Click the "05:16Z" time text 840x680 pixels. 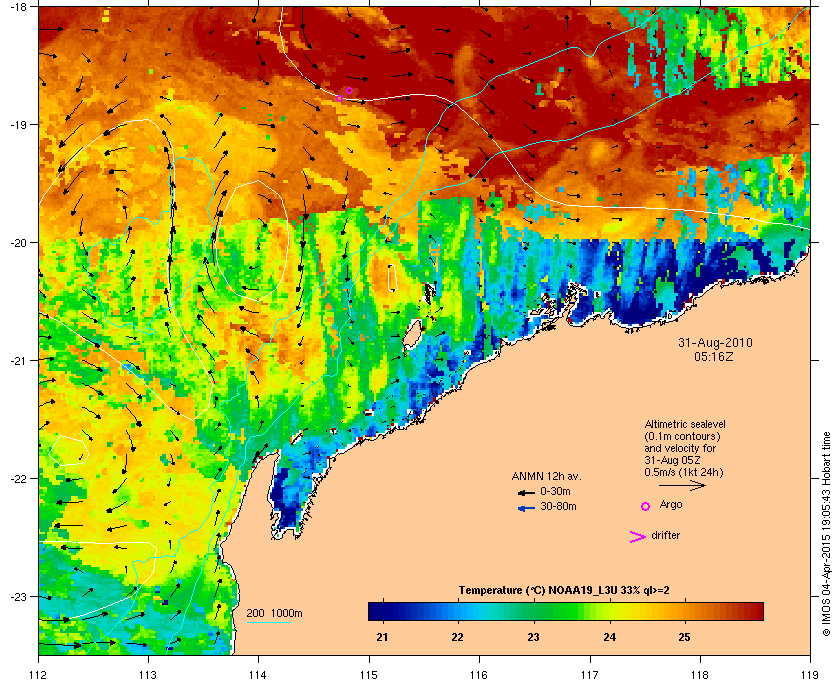coord(714,356)
